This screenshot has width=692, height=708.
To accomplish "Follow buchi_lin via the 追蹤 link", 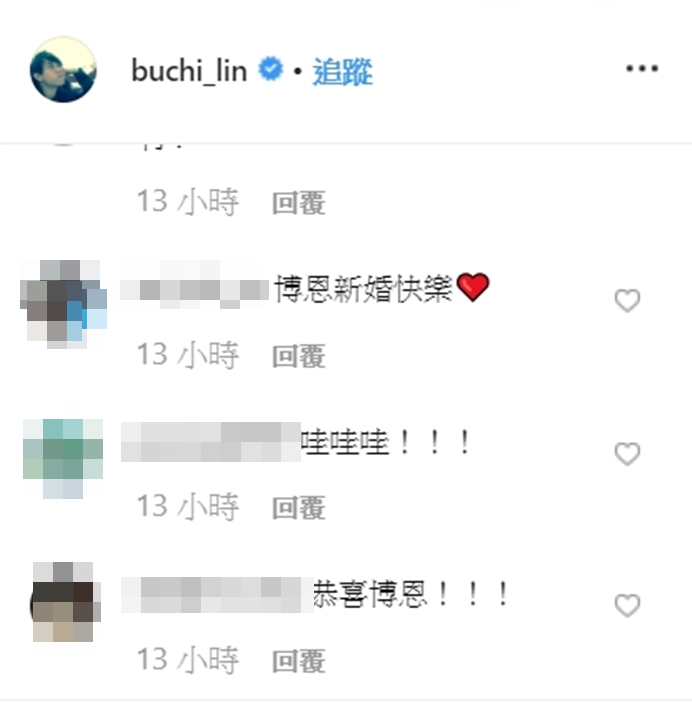I will pos(343,71).
